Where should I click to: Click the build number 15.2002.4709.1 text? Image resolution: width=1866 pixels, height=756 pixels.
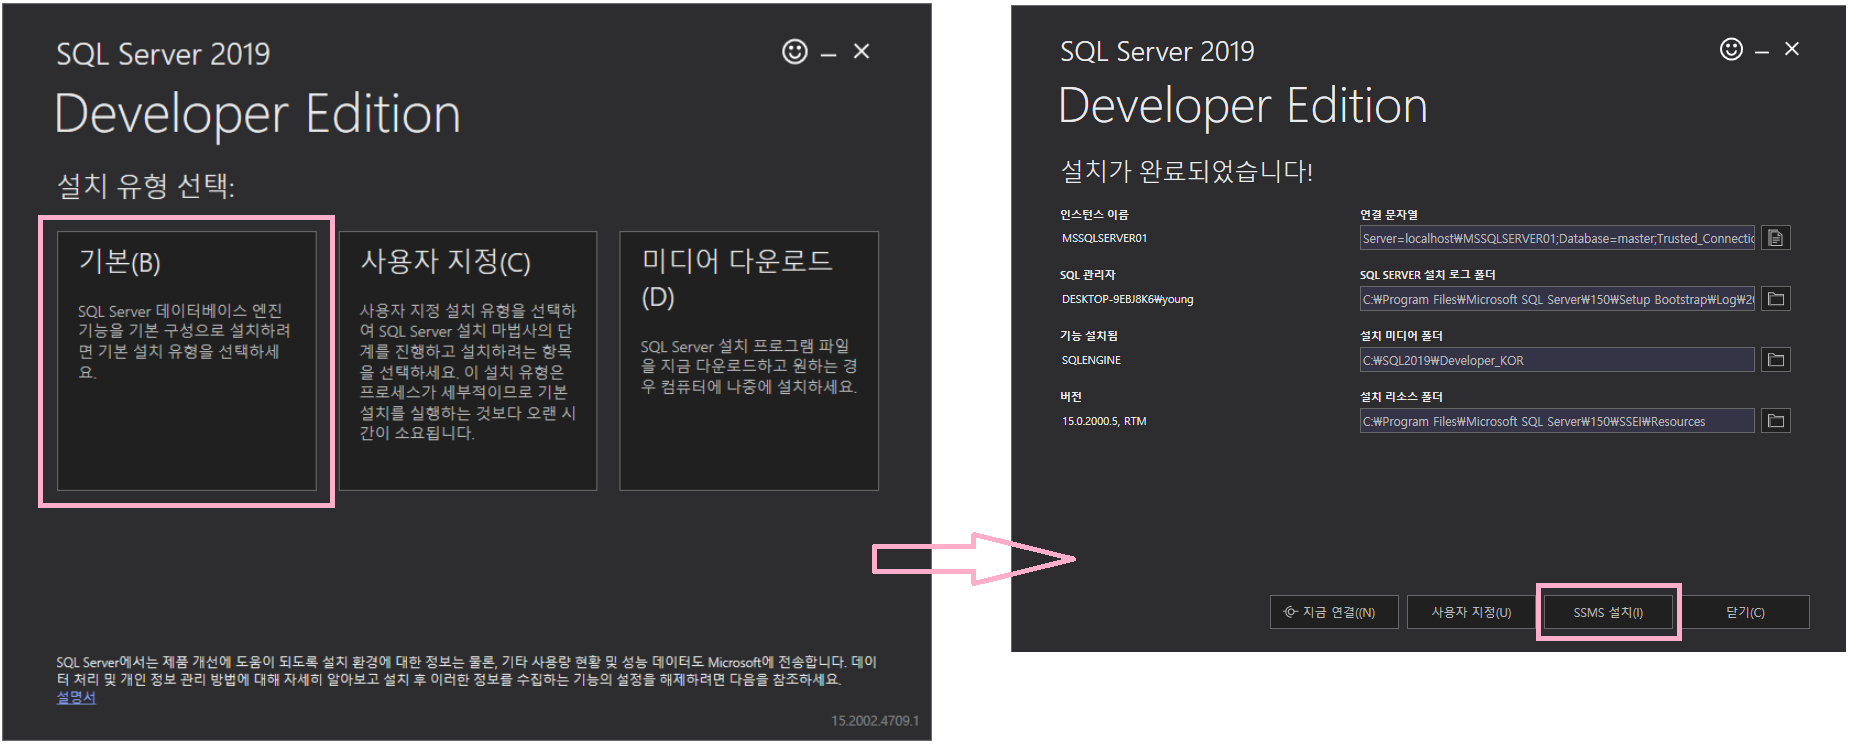[x=875, y=720]
